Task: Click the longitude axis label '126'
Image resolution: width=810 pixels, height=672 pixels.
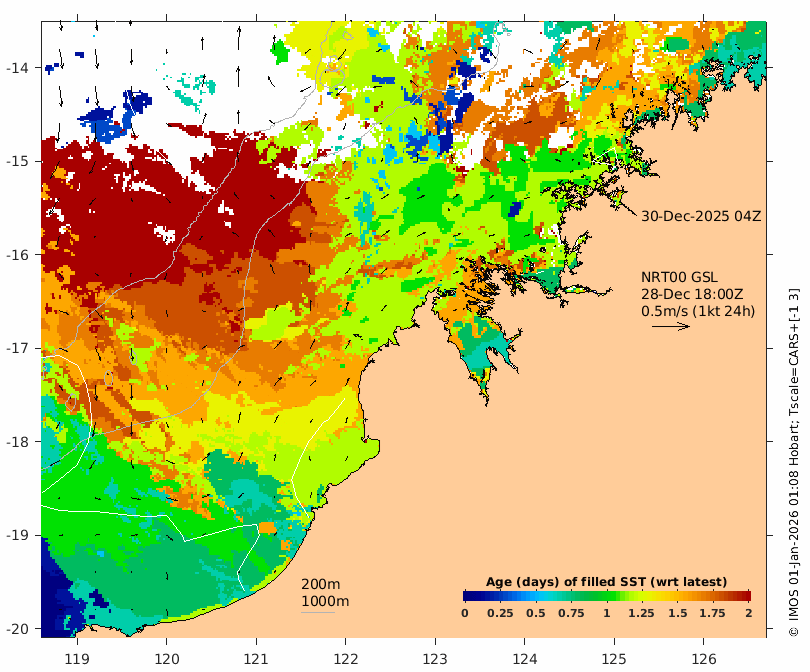Action: click(x=704, y=659)
